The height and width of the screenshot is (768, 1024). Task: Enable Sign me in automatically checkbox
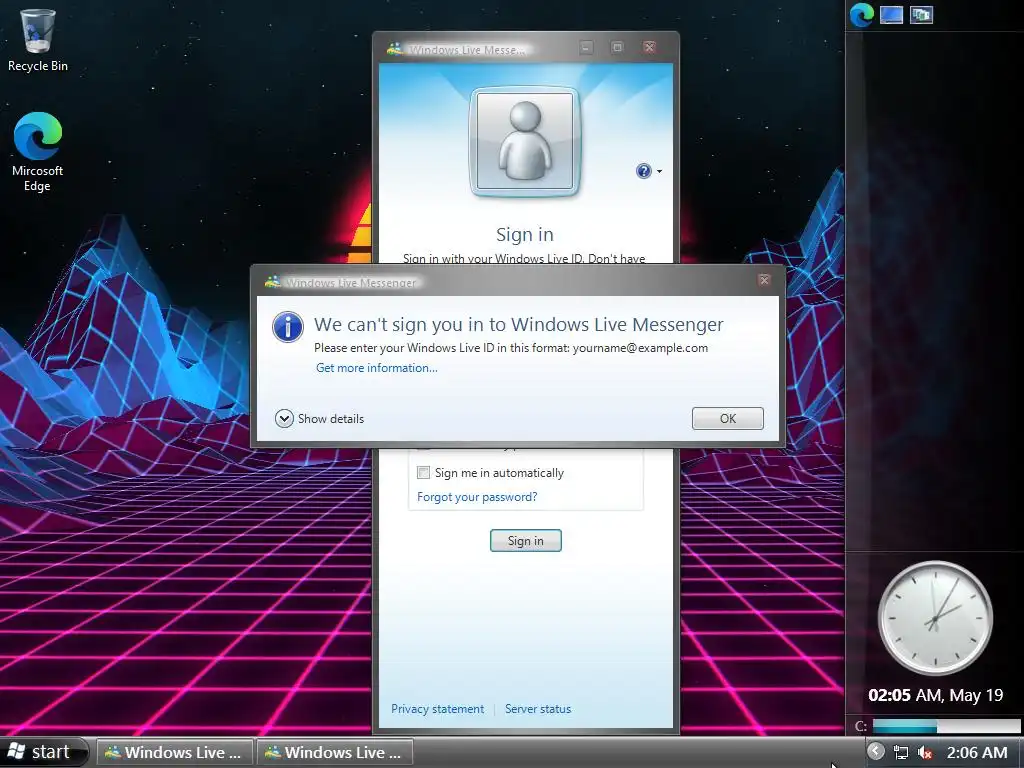424,472
